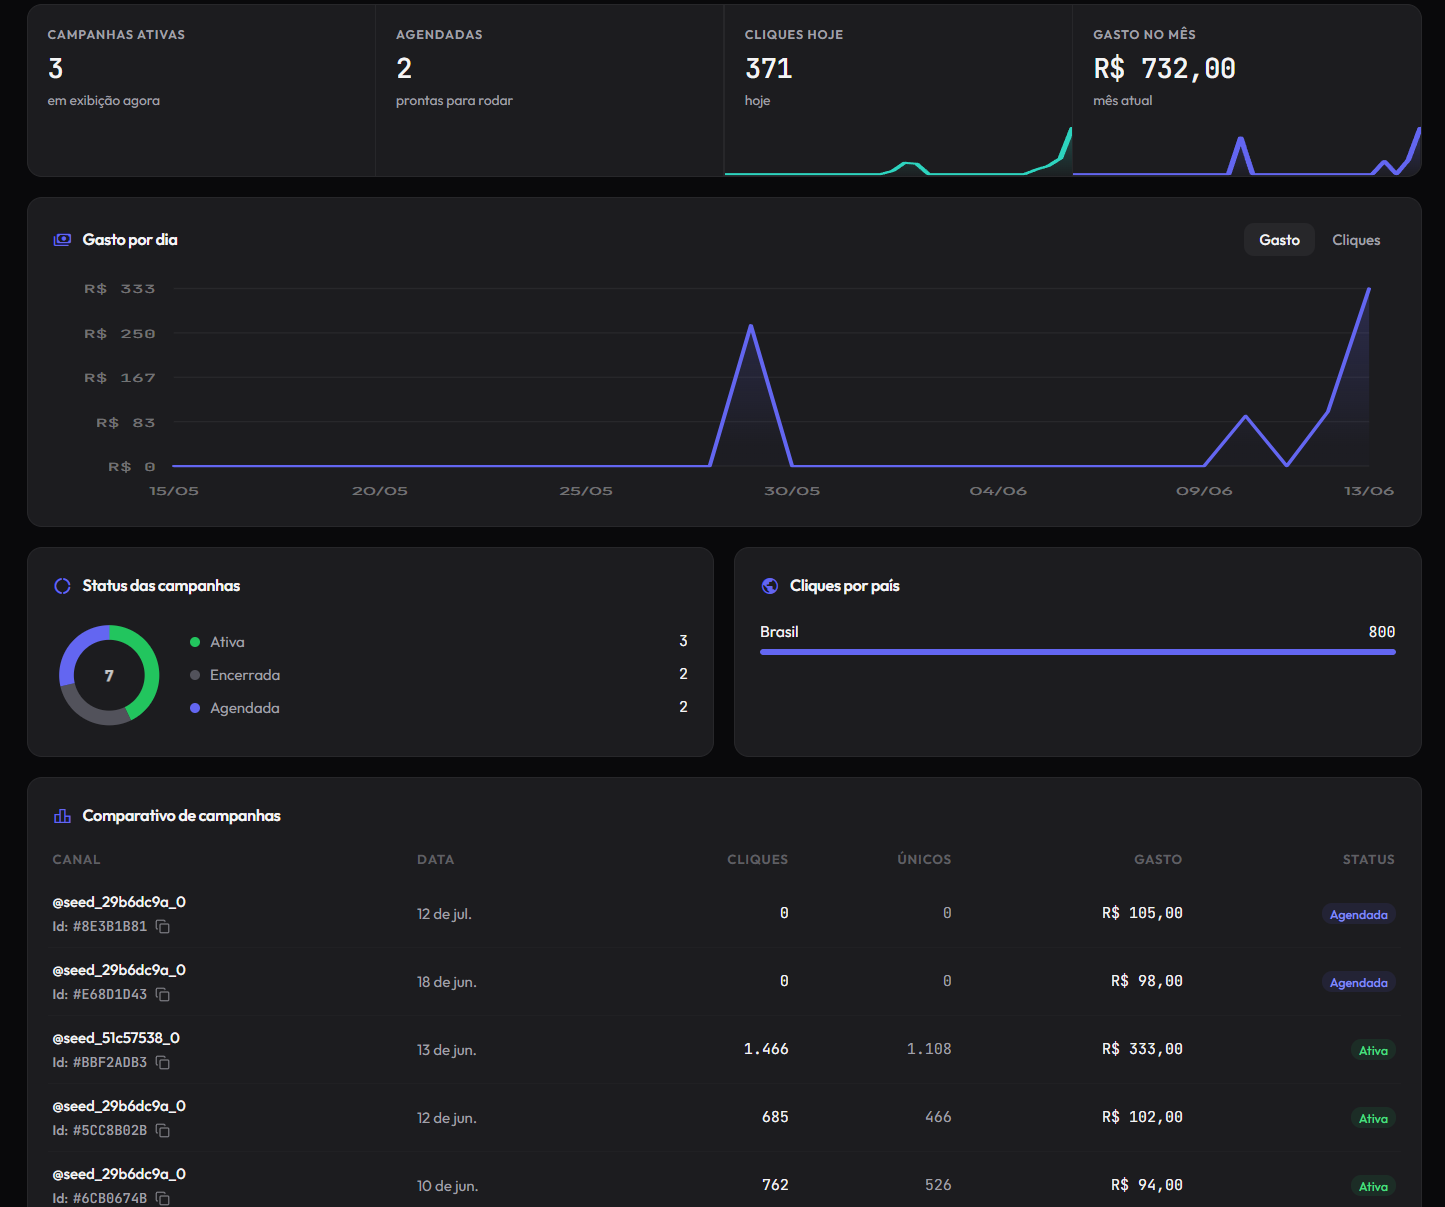The image size is (1445, 1207).
Task: Click the 1.466 clicks cell
Action: [x=766, y=1049]
